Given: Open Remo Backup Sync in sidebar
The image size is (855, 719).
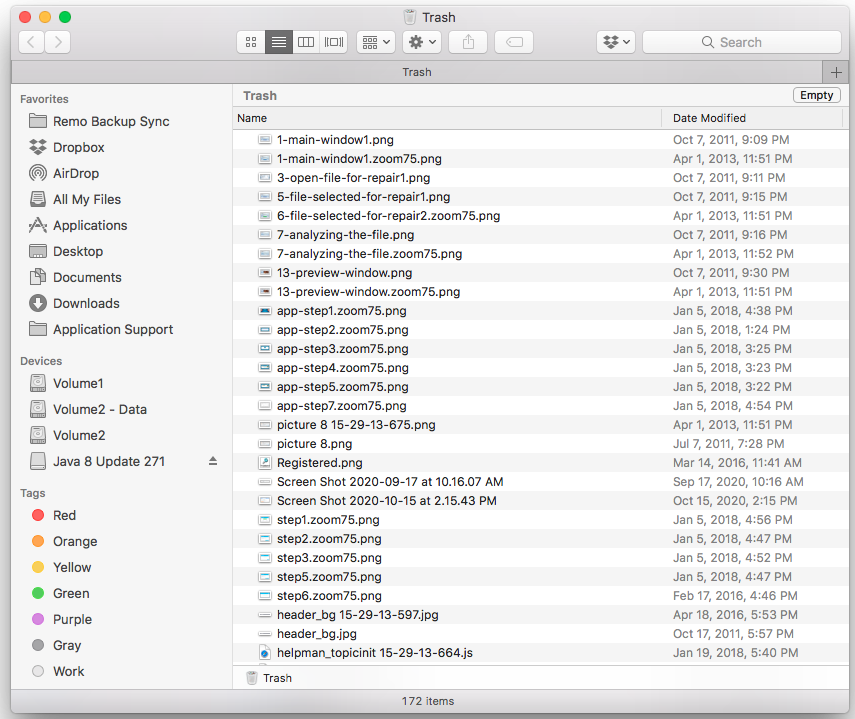Looking at the screenshot, I should tap(111, 121).
